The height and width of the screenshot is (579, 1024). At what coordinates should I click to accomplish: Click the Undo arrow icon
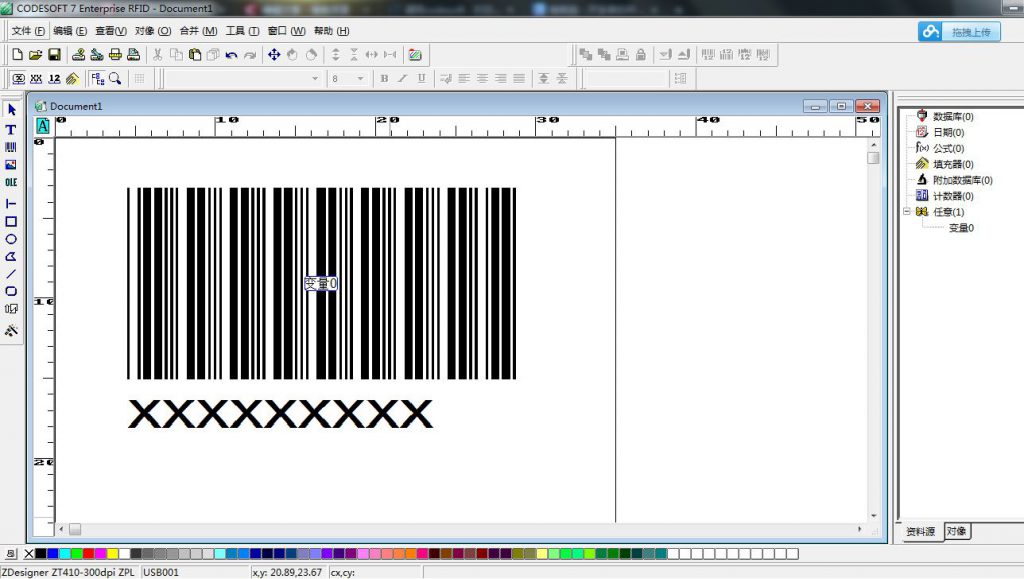(x=232, y=54)
